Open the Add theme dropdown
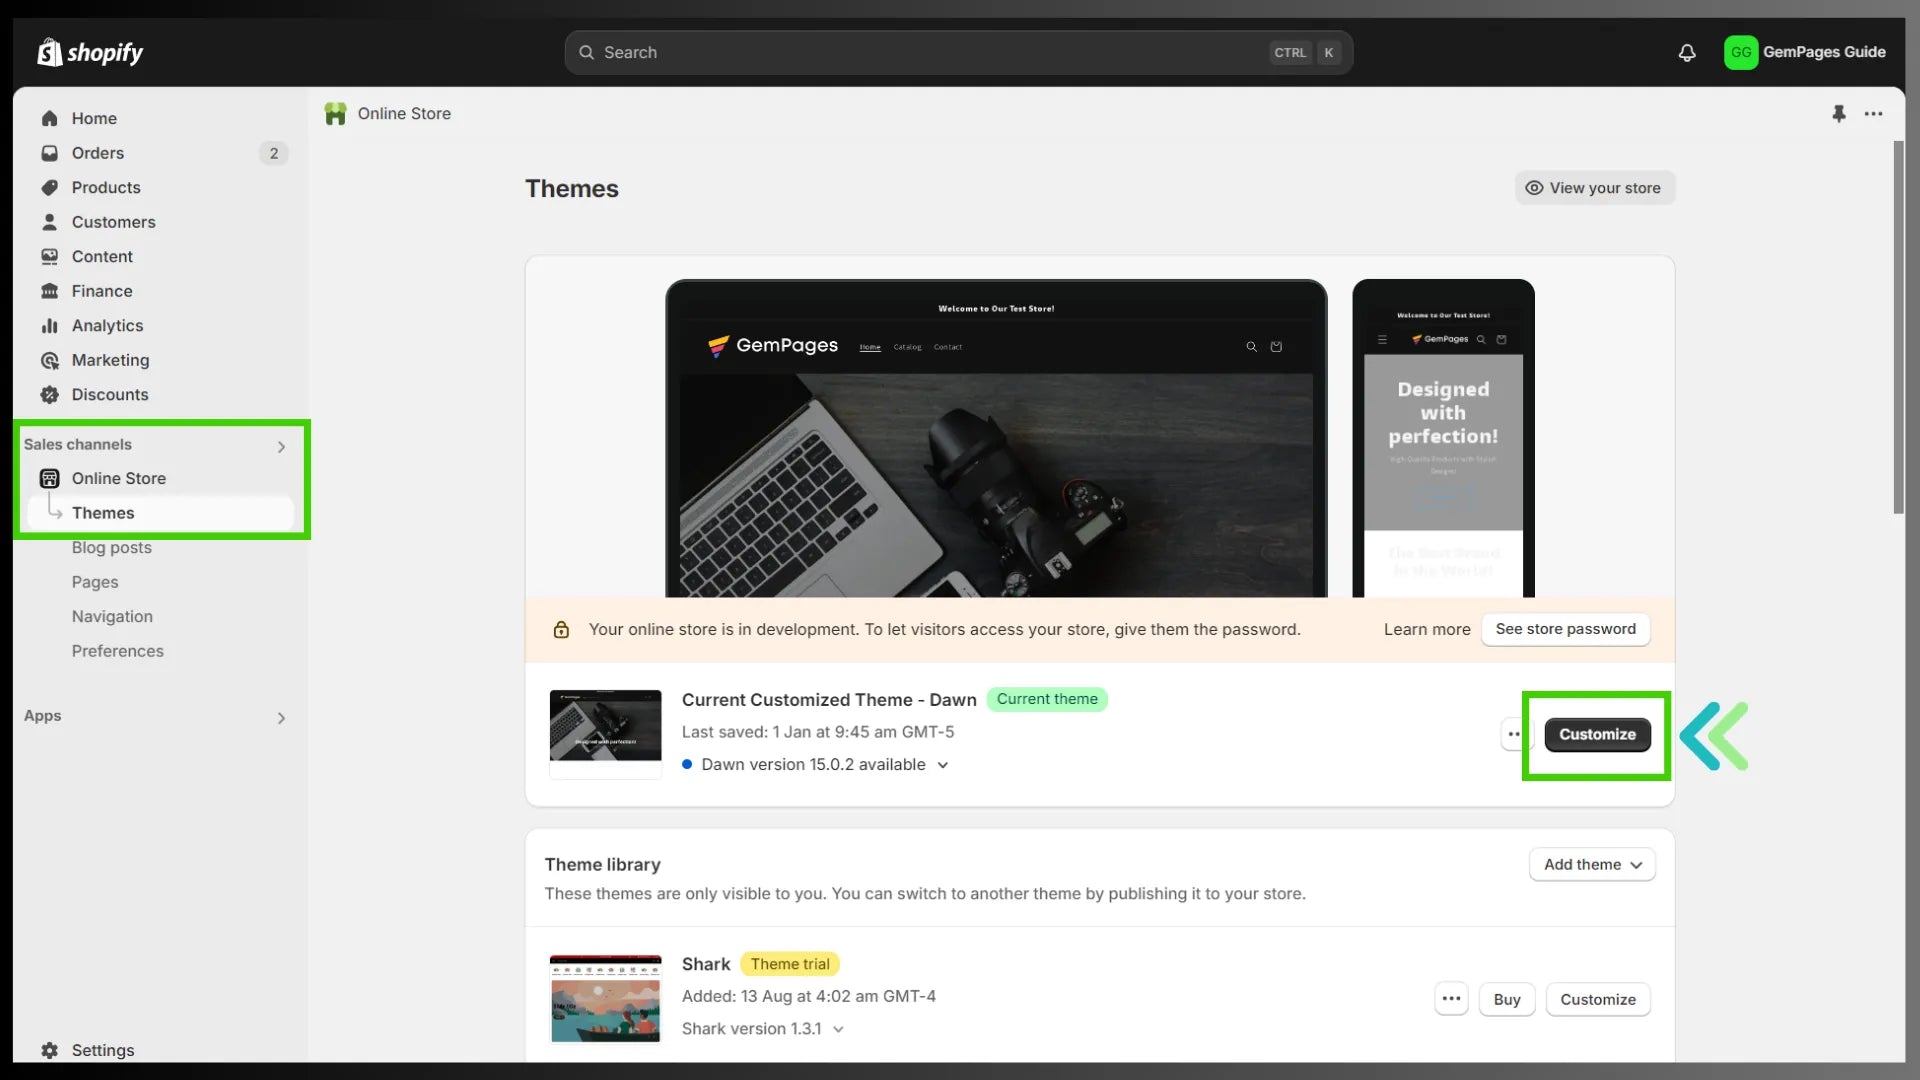The height and width of the screenshot is (1080, 1920). click(x=1592, y=864)
